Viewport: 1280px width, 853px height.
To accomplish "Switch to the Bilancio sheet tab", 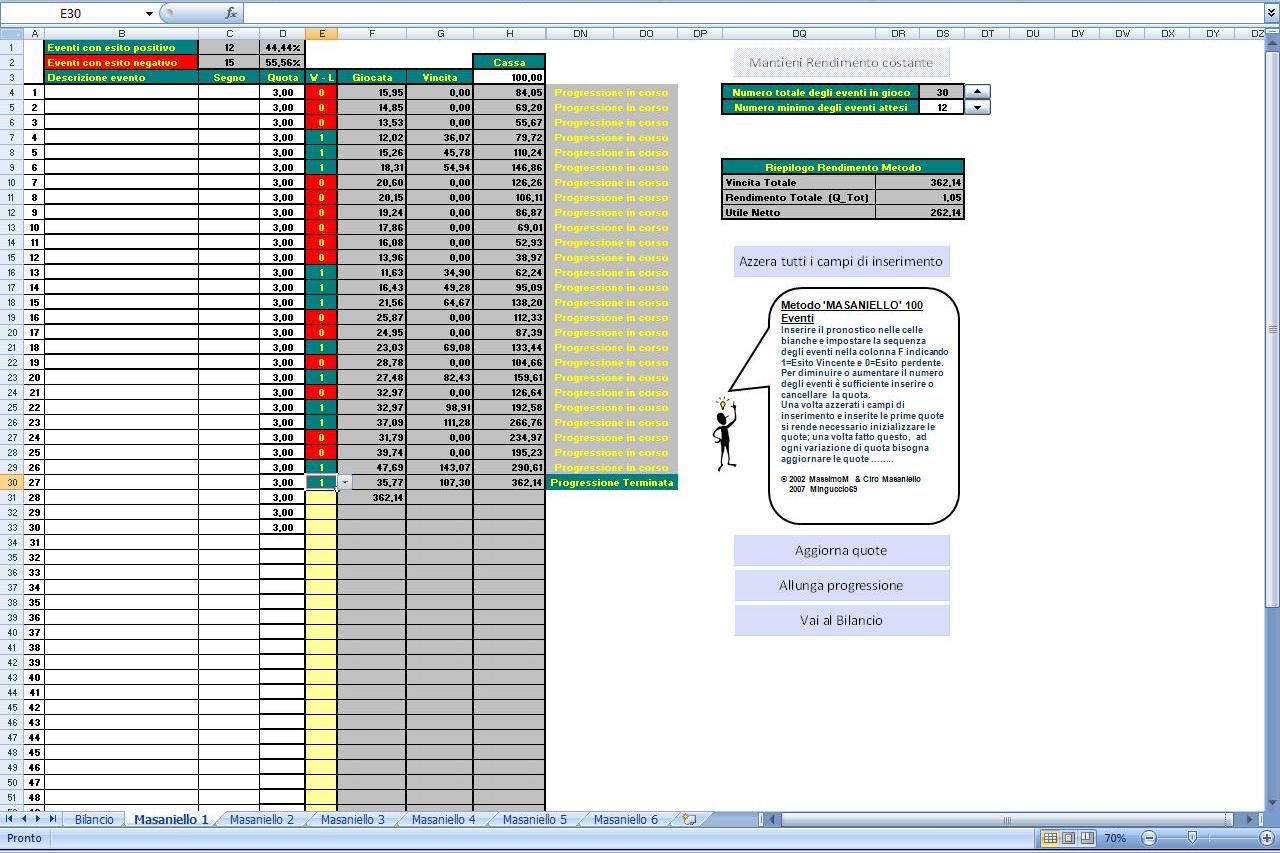I will [x=94, y=819].
